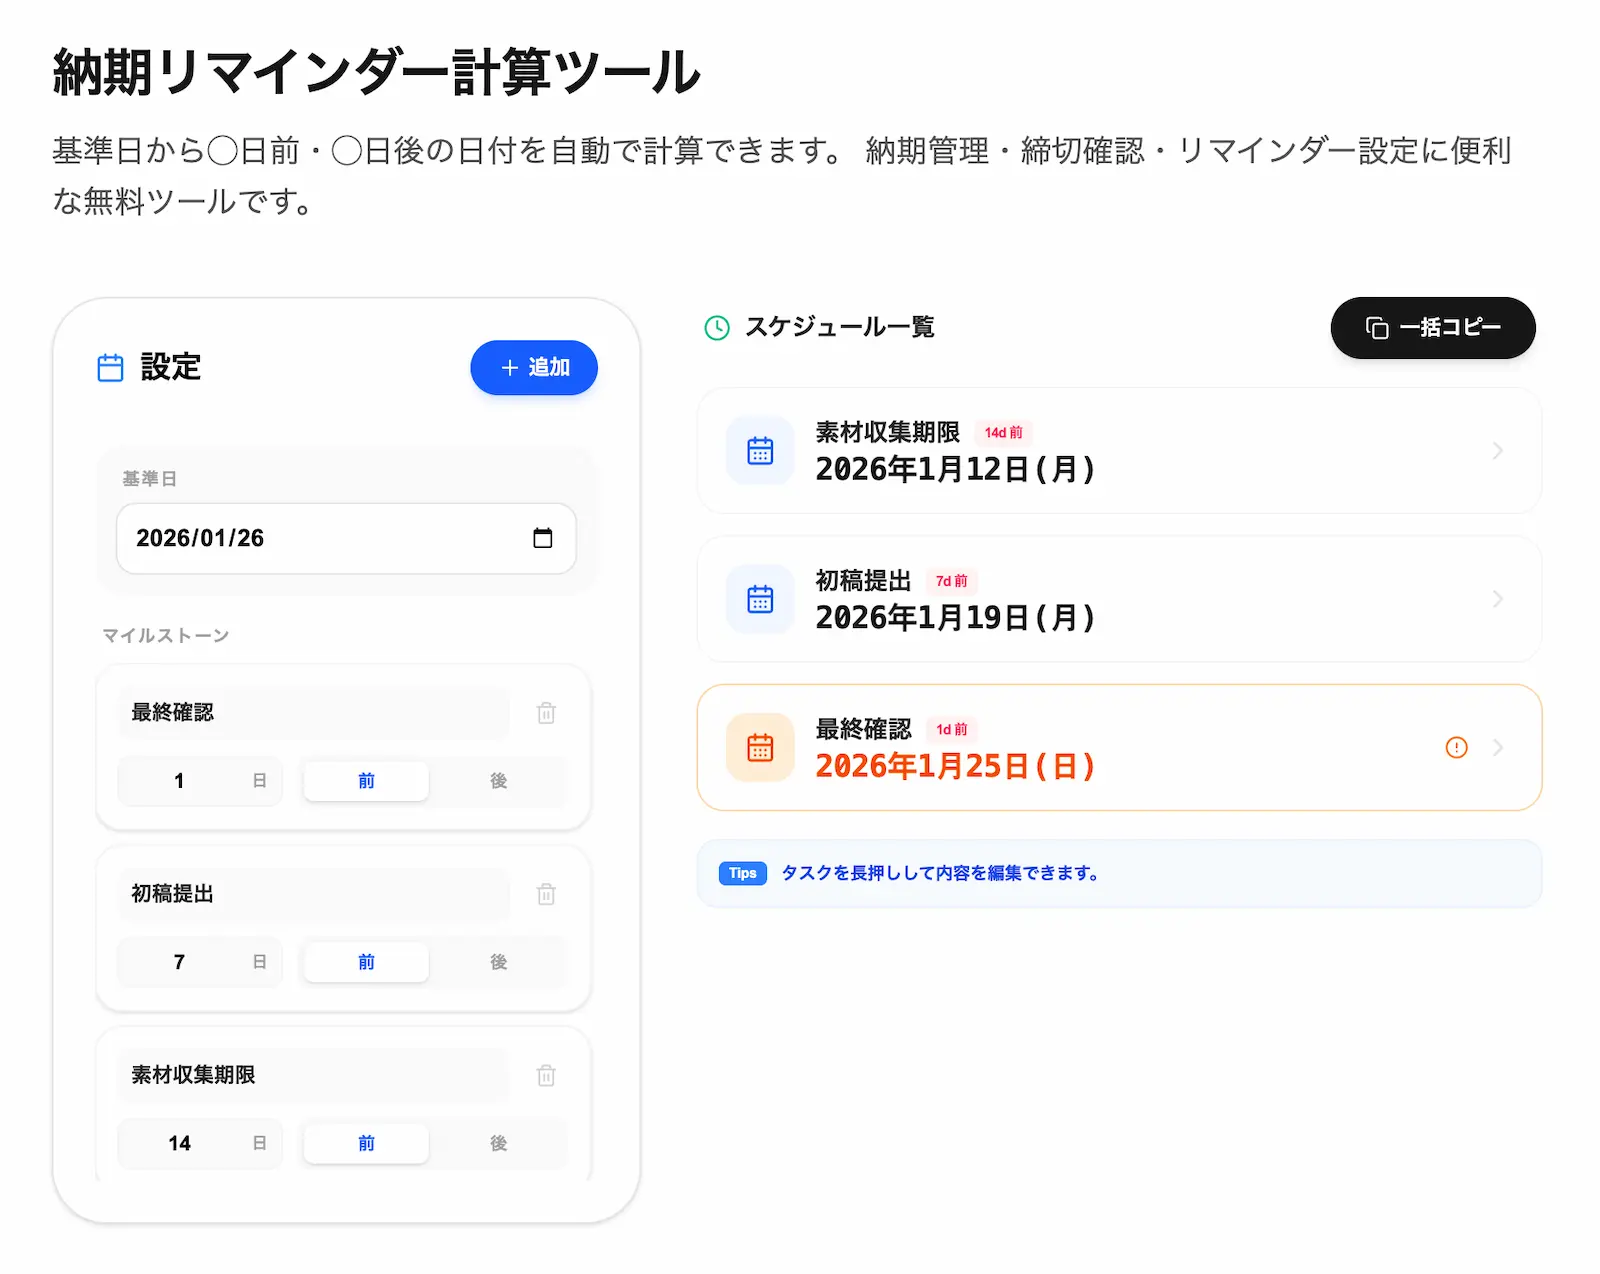1600x1274 pixels.
Task: Select 後 for the 素材収集期限 milestone
Action: coord(498,1143)
